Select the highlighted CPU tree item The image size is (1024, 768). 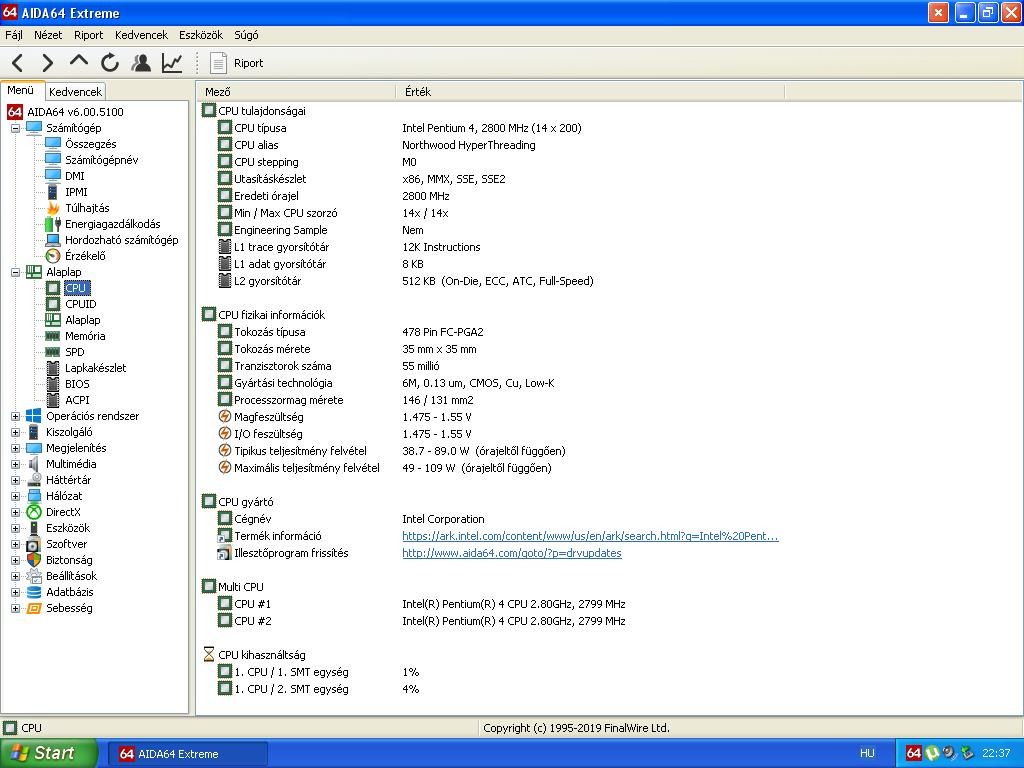(x=76, y=288)
